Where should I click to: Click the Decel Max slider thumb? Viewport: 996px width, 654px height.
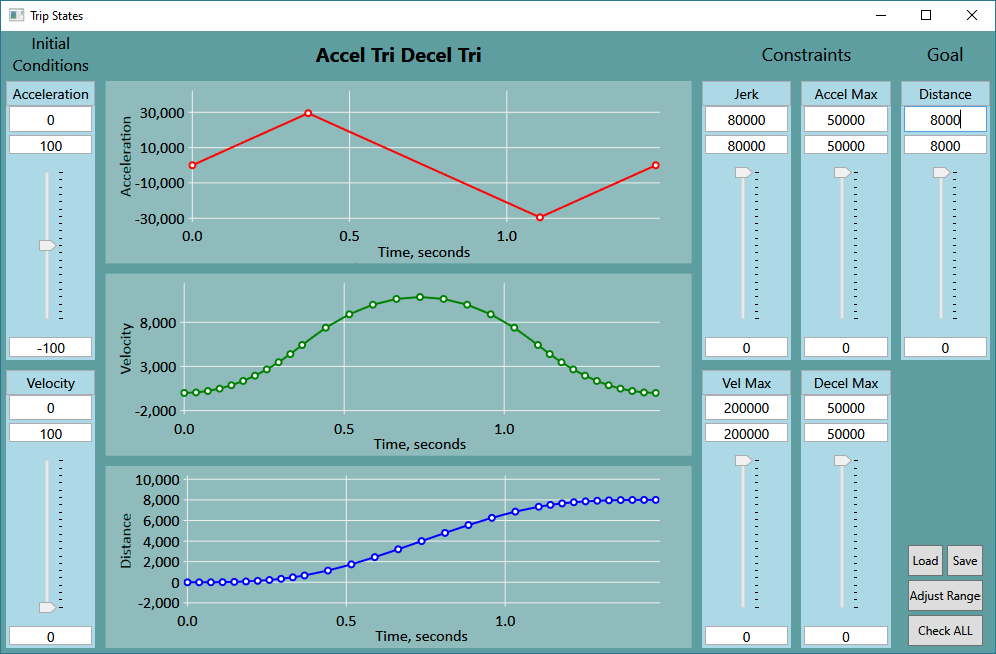(x=842, y=460)
